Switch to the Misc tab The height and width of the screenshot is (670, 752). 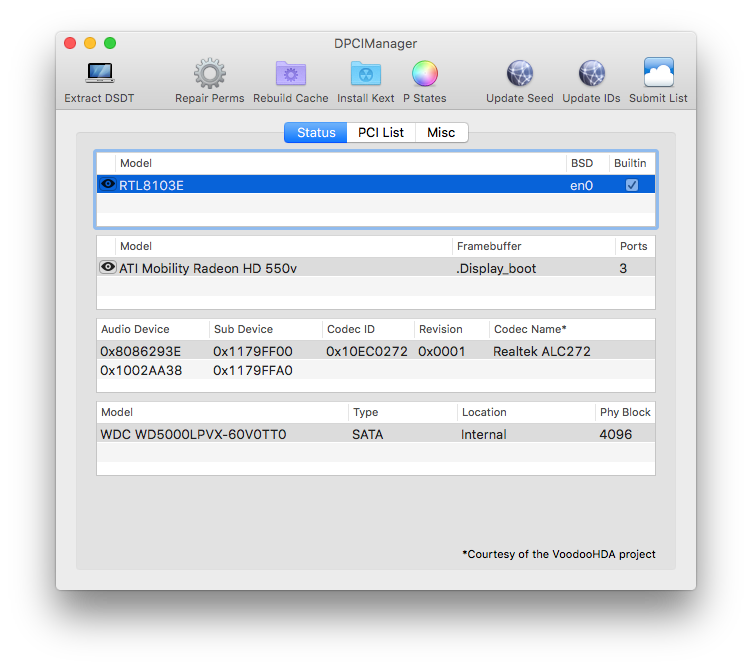[441, 132]
